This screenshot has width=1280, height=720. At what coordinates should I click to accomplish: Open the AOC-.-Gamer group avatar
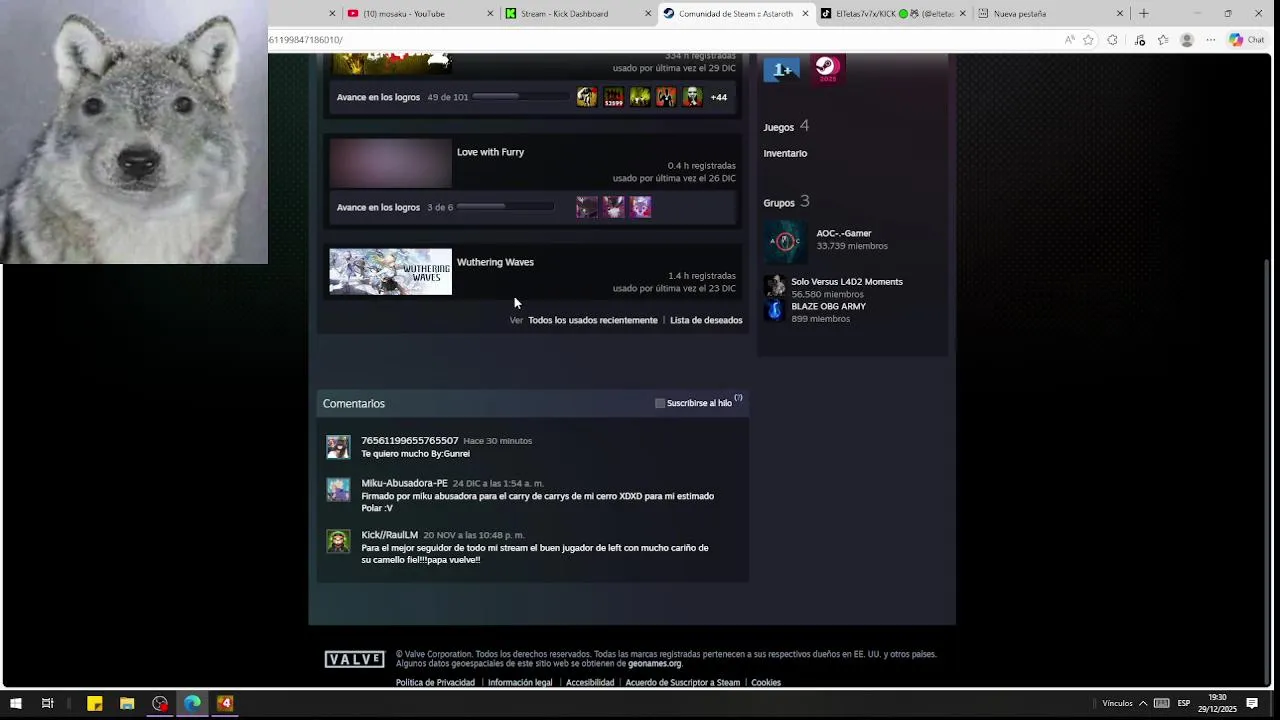click(785, 241)
